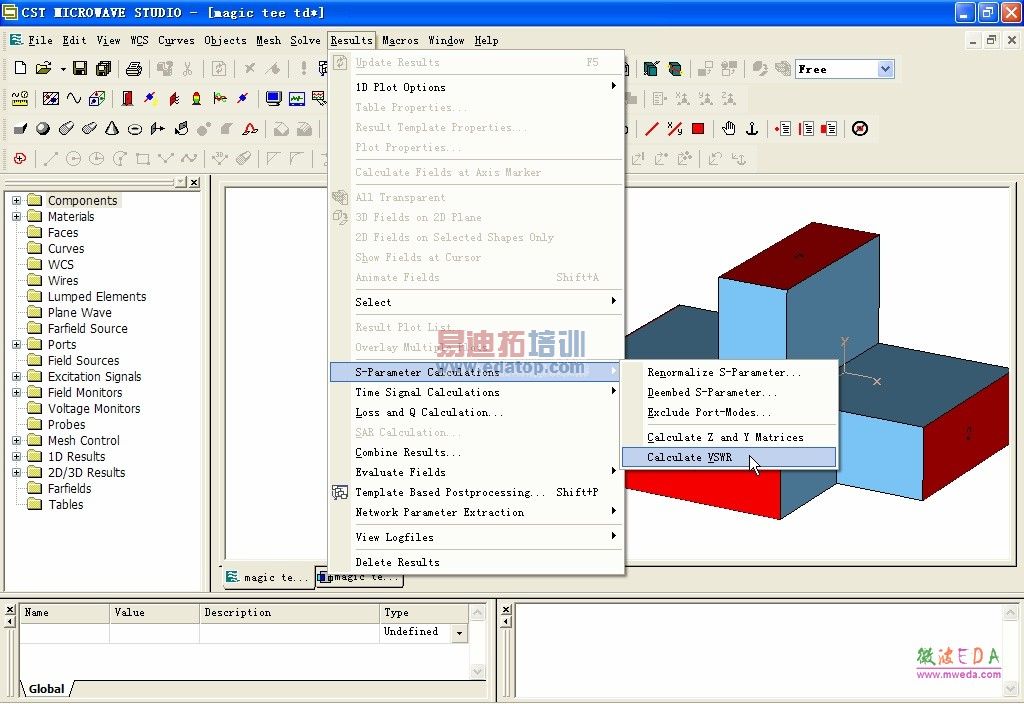
Task: Switch to the first magic te... view tab
Action: 268,577
